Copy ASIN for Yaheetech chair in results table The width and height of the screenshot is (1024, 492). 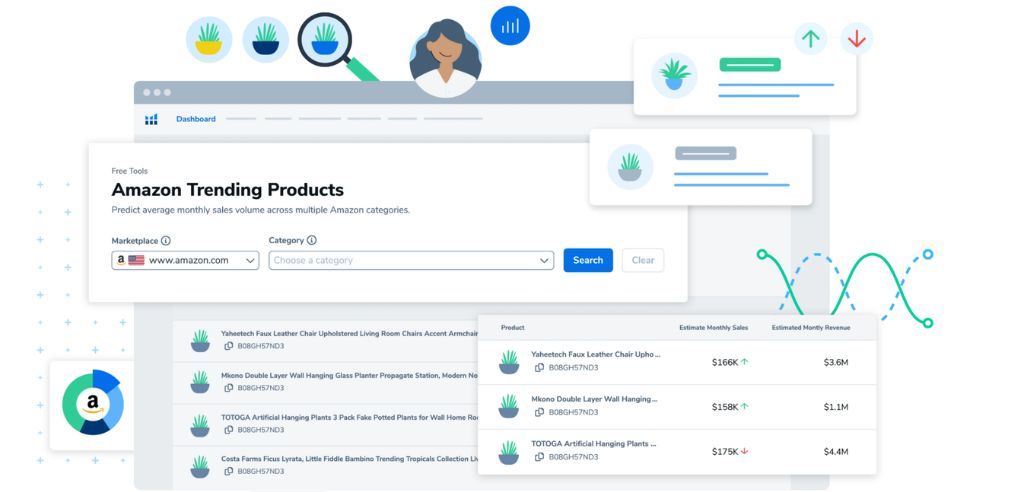539,368
